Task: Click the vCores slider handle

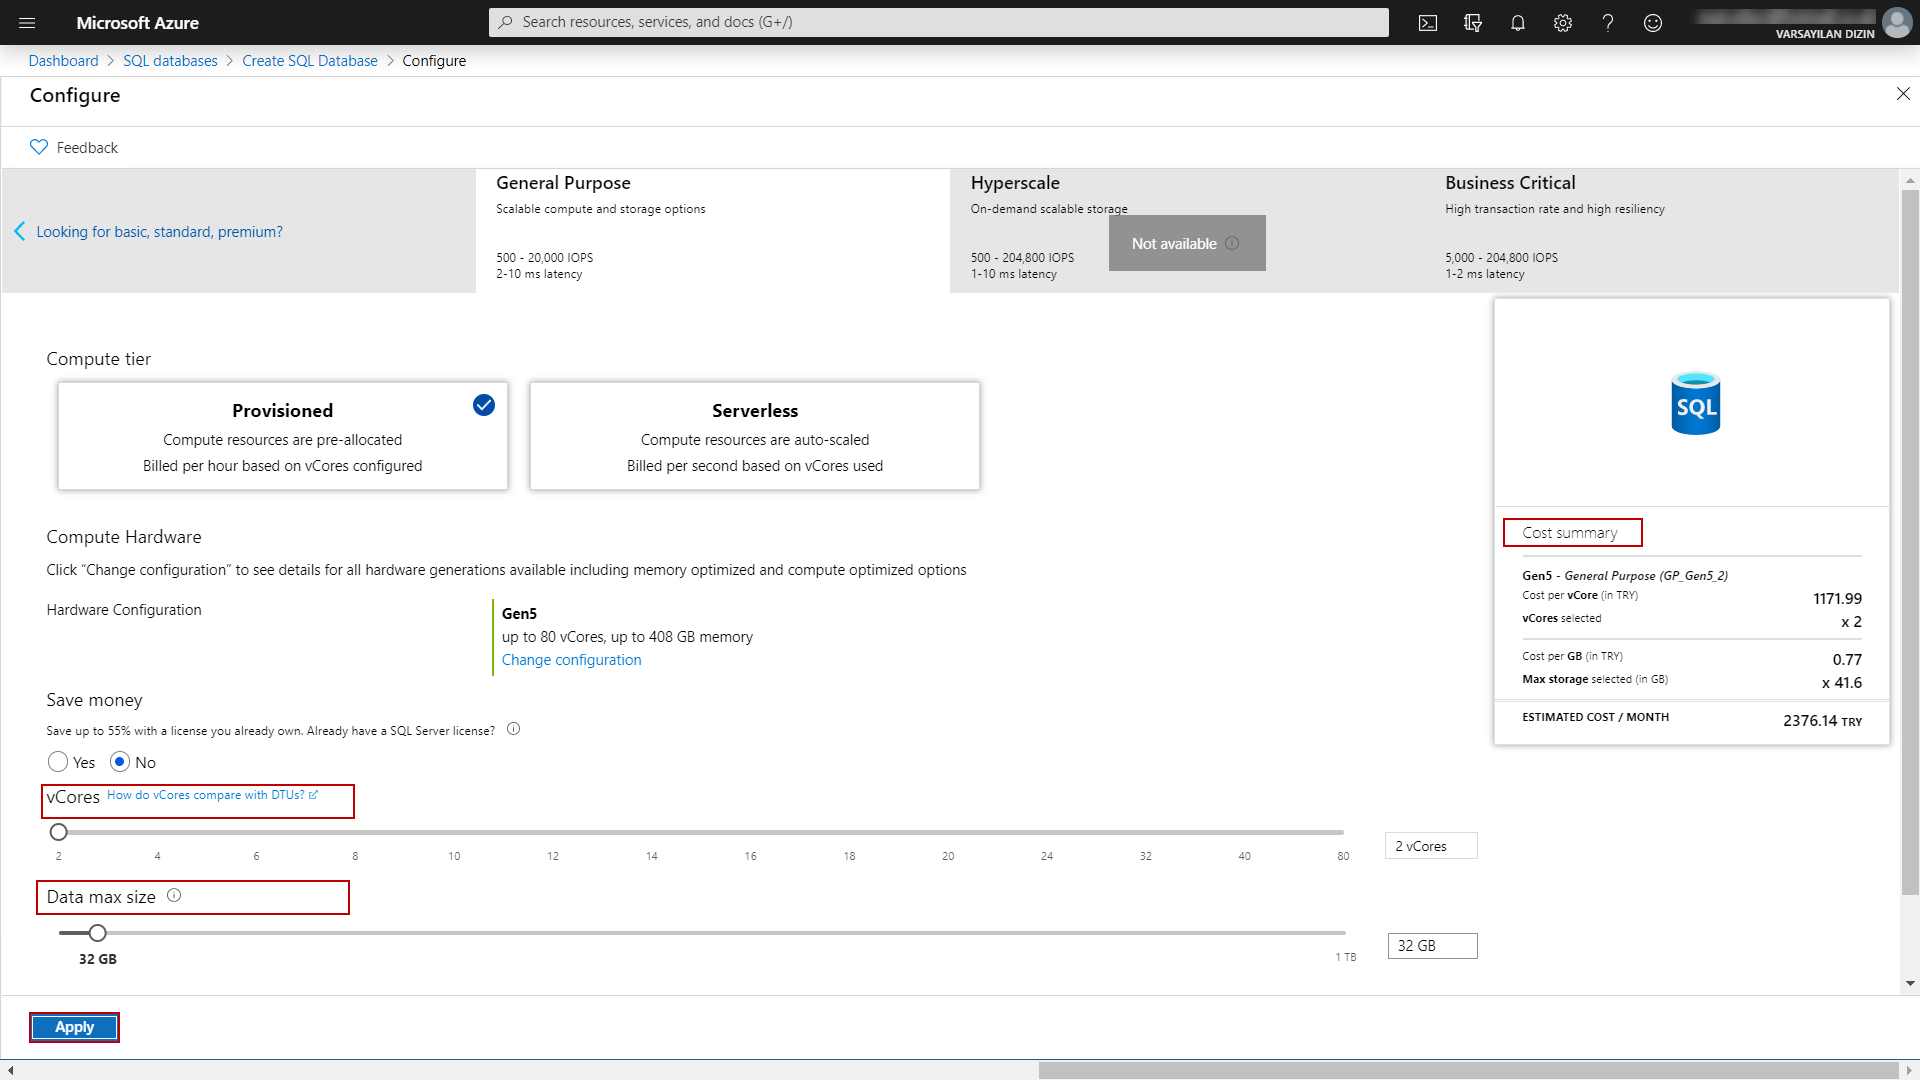Action: (59, 832)
